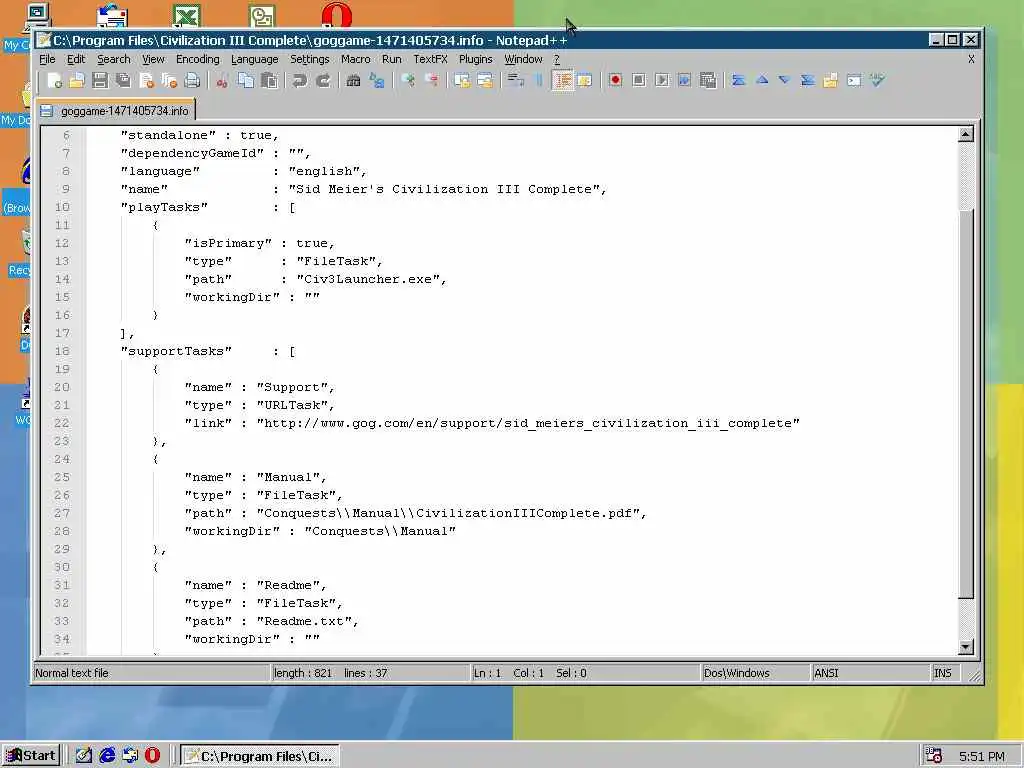
Task: Toggle the active indent guide button
Action: pos(562,80)
